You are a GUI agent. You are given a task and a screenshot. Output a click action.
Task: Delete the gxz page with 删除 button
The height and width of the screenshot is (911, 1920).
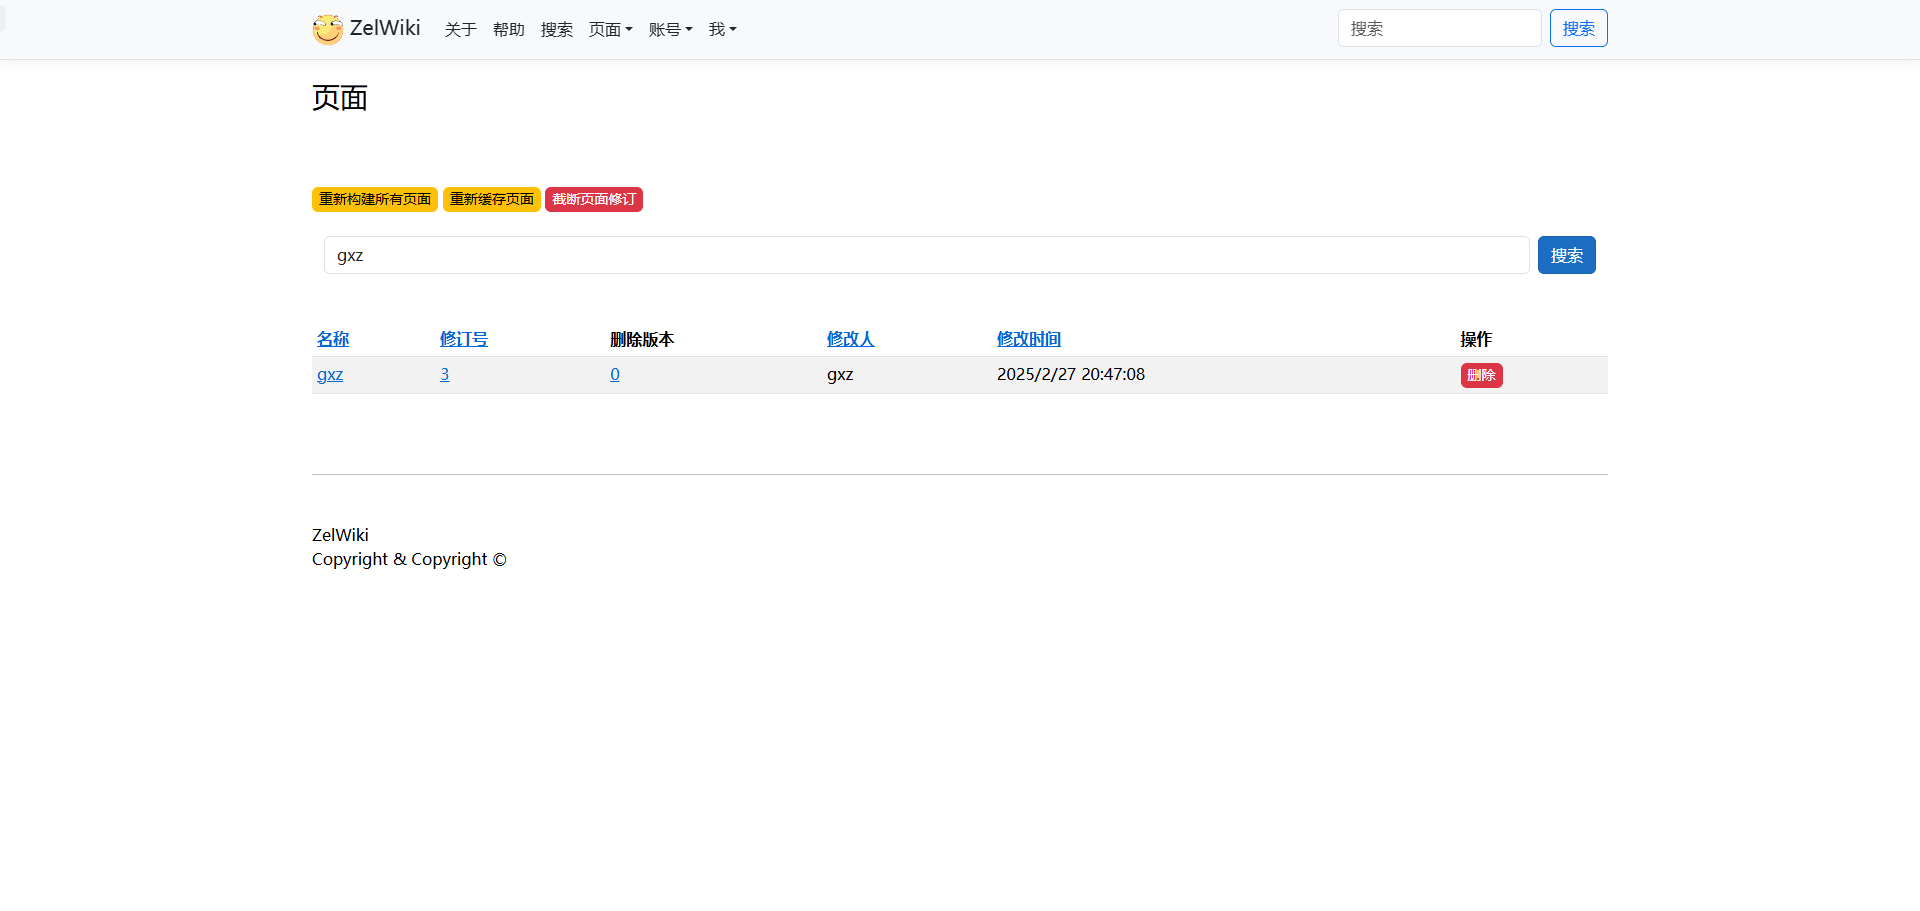(x=1481, y=376)
